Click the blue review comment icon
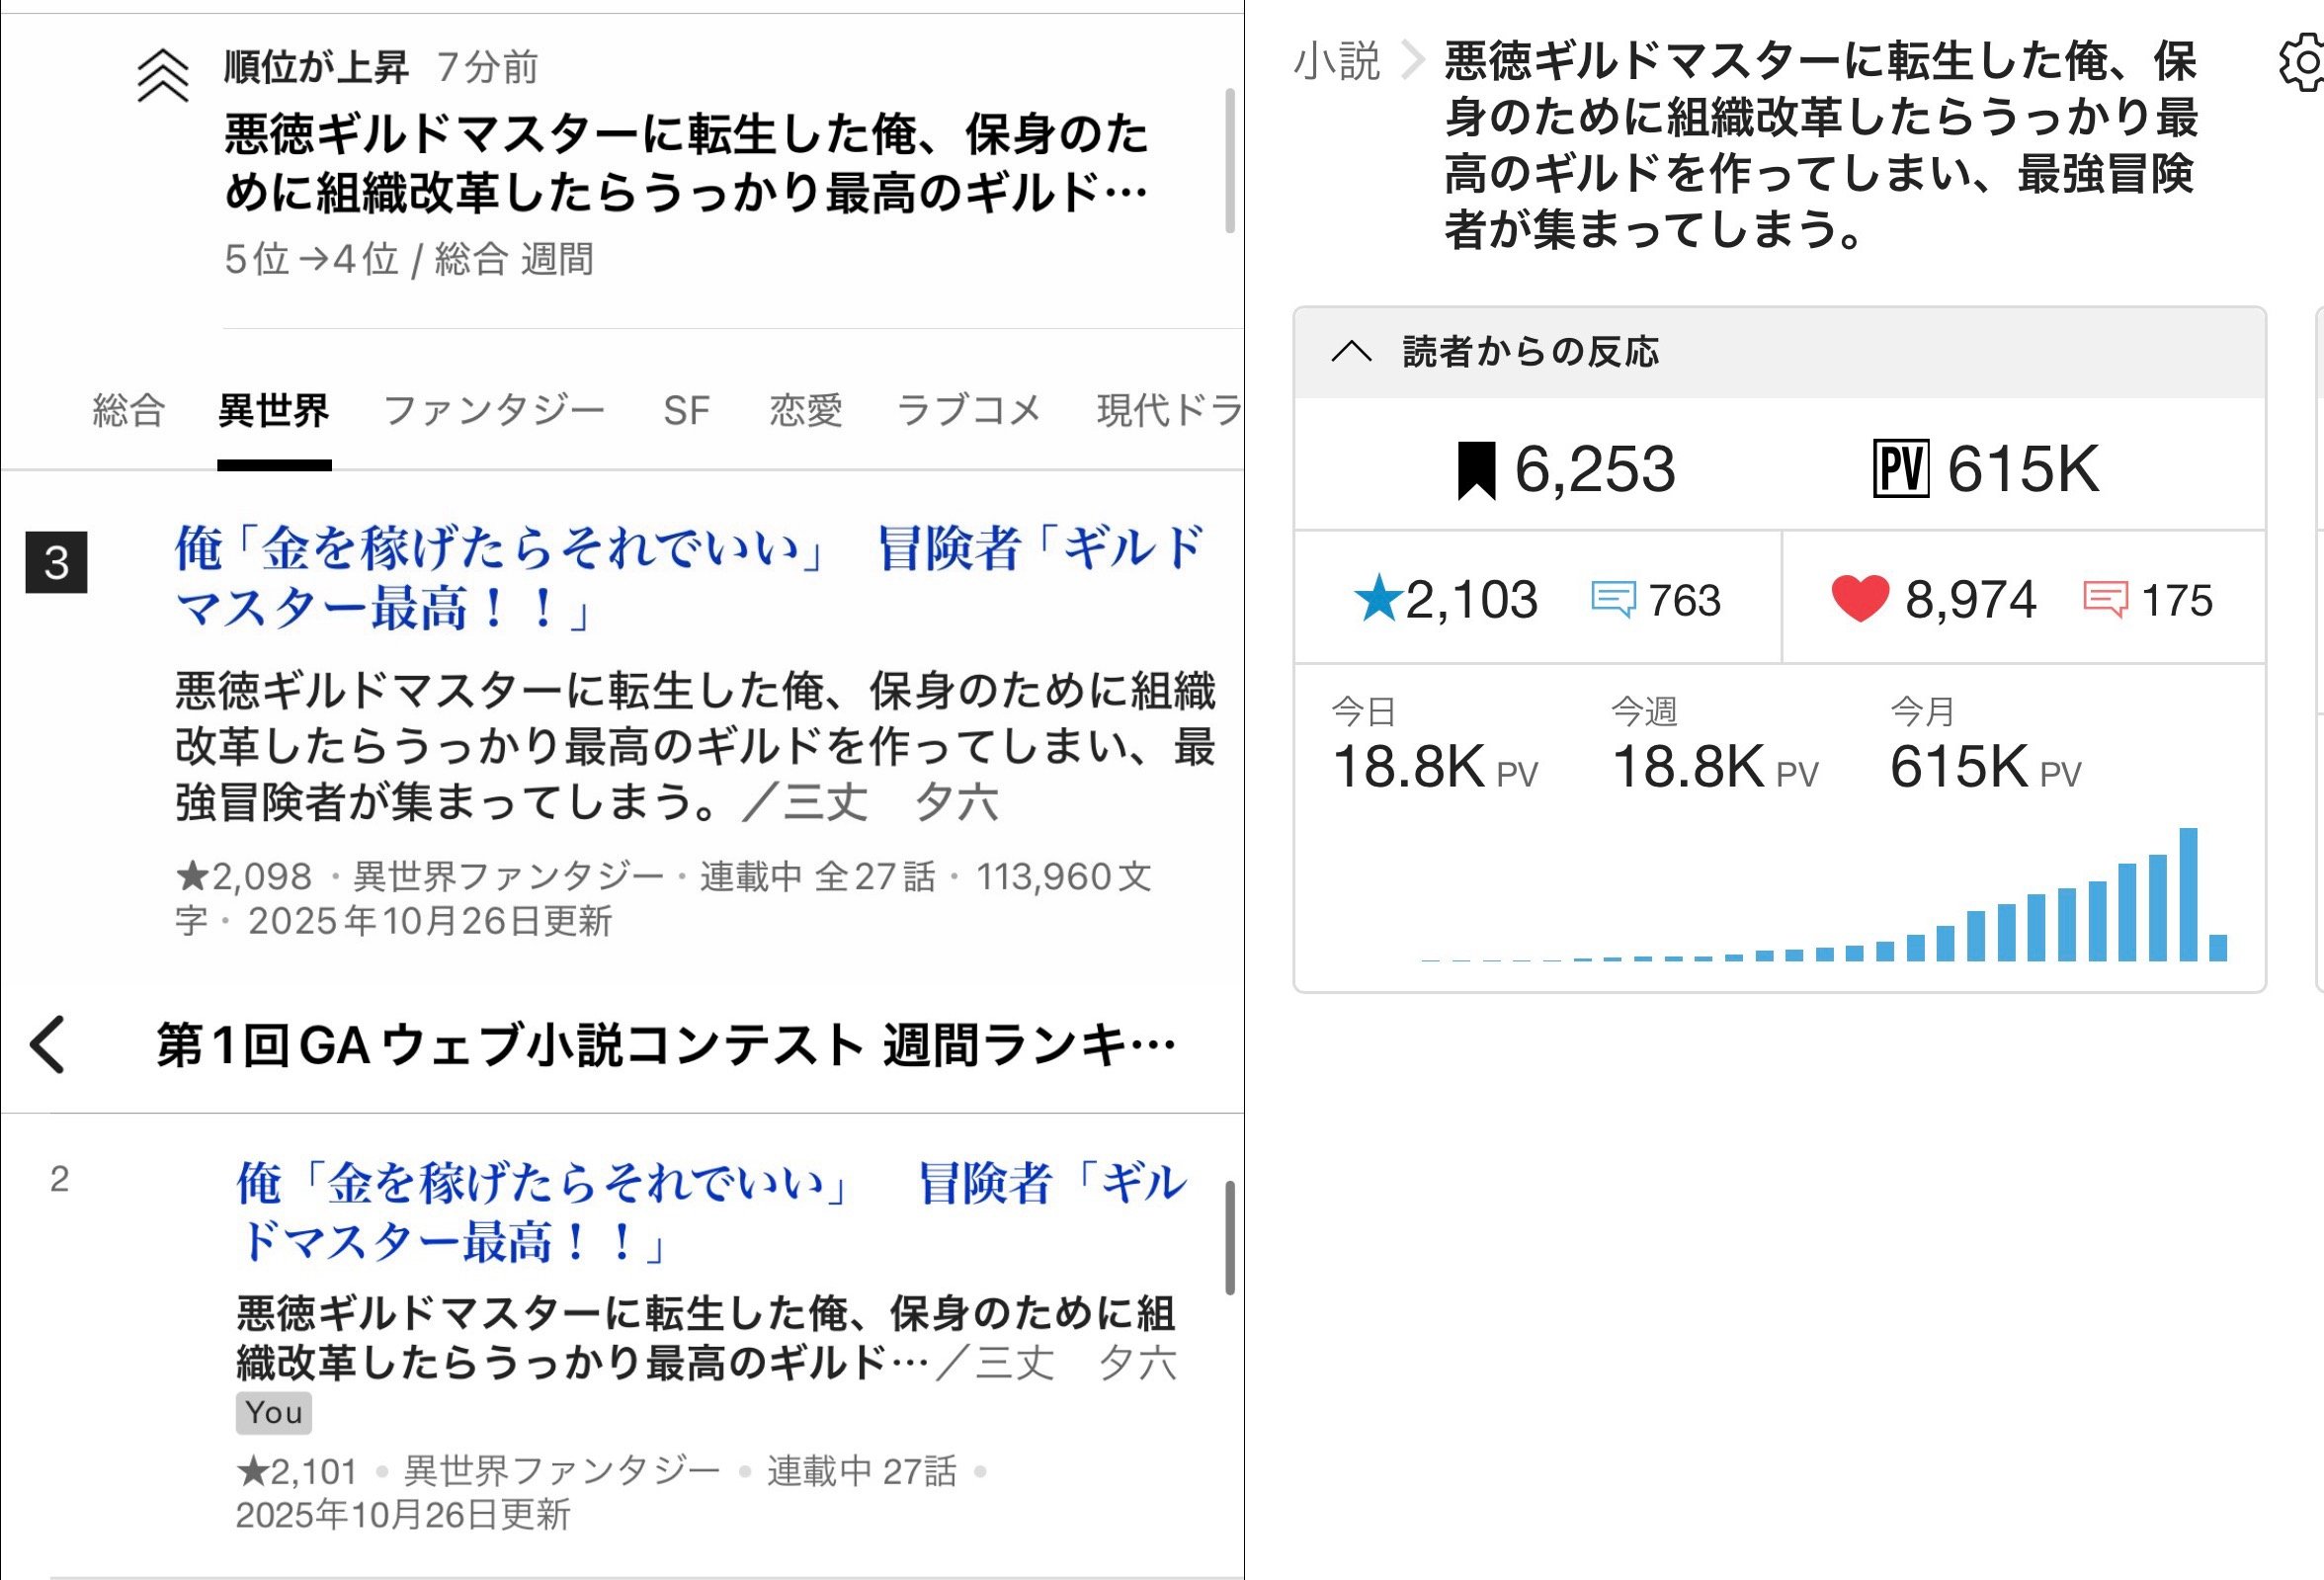2324x1580 pixels. pyautogui.click(x=1612, y=600)
